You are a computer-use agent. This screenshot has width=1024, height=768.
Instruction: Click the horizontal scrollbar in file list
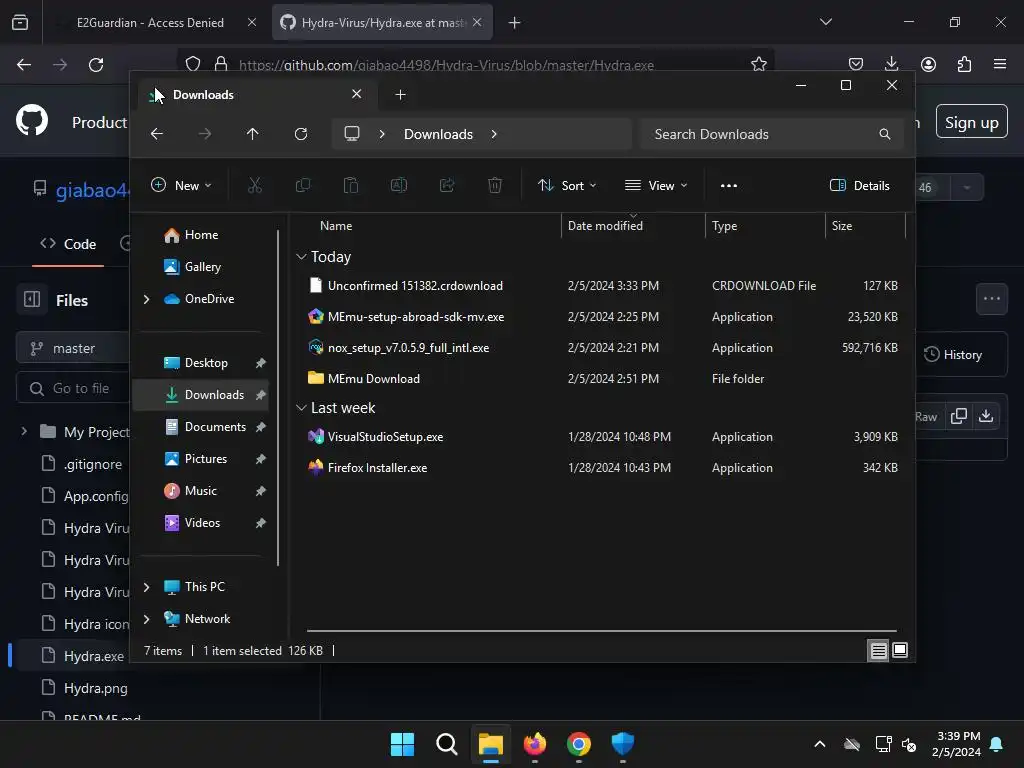tap(601, 631)
